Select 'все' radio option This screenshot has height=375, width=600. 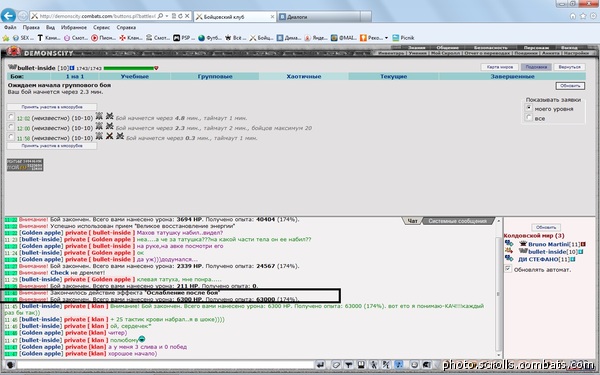coord(529,117)
